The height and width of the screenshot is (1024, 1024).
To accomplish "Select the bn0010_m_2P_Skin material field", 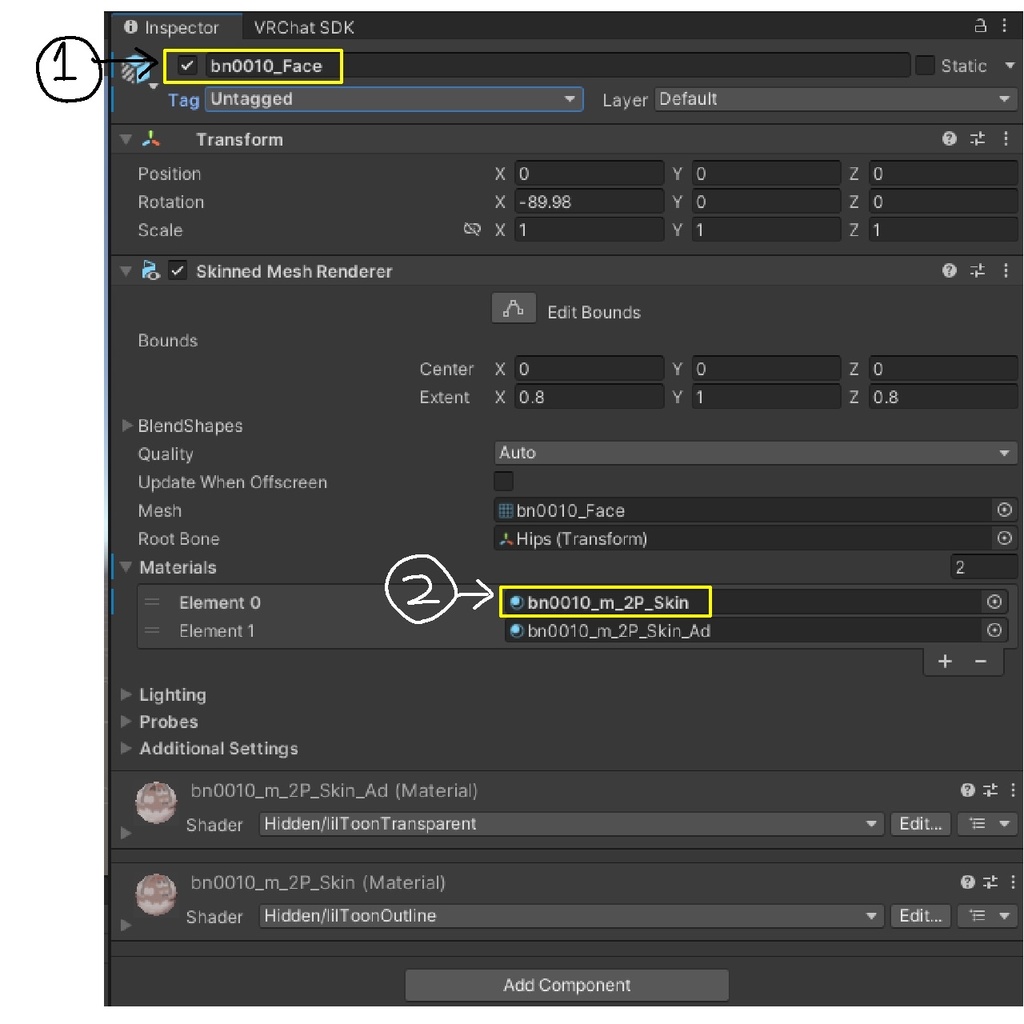I will click(742, 602).
